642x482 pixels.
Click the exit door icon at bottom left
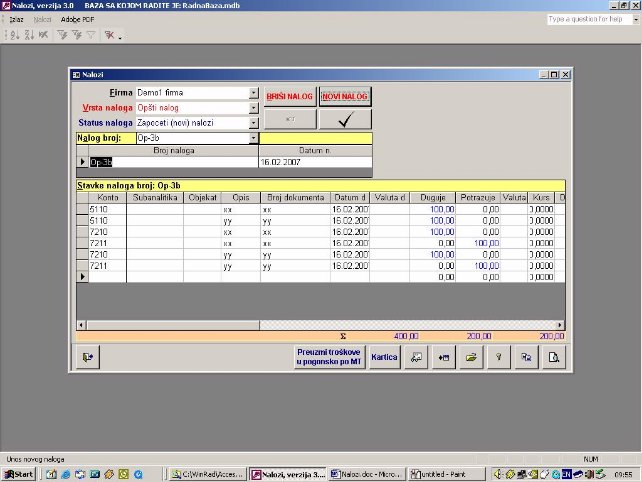[x=89, y=357]
